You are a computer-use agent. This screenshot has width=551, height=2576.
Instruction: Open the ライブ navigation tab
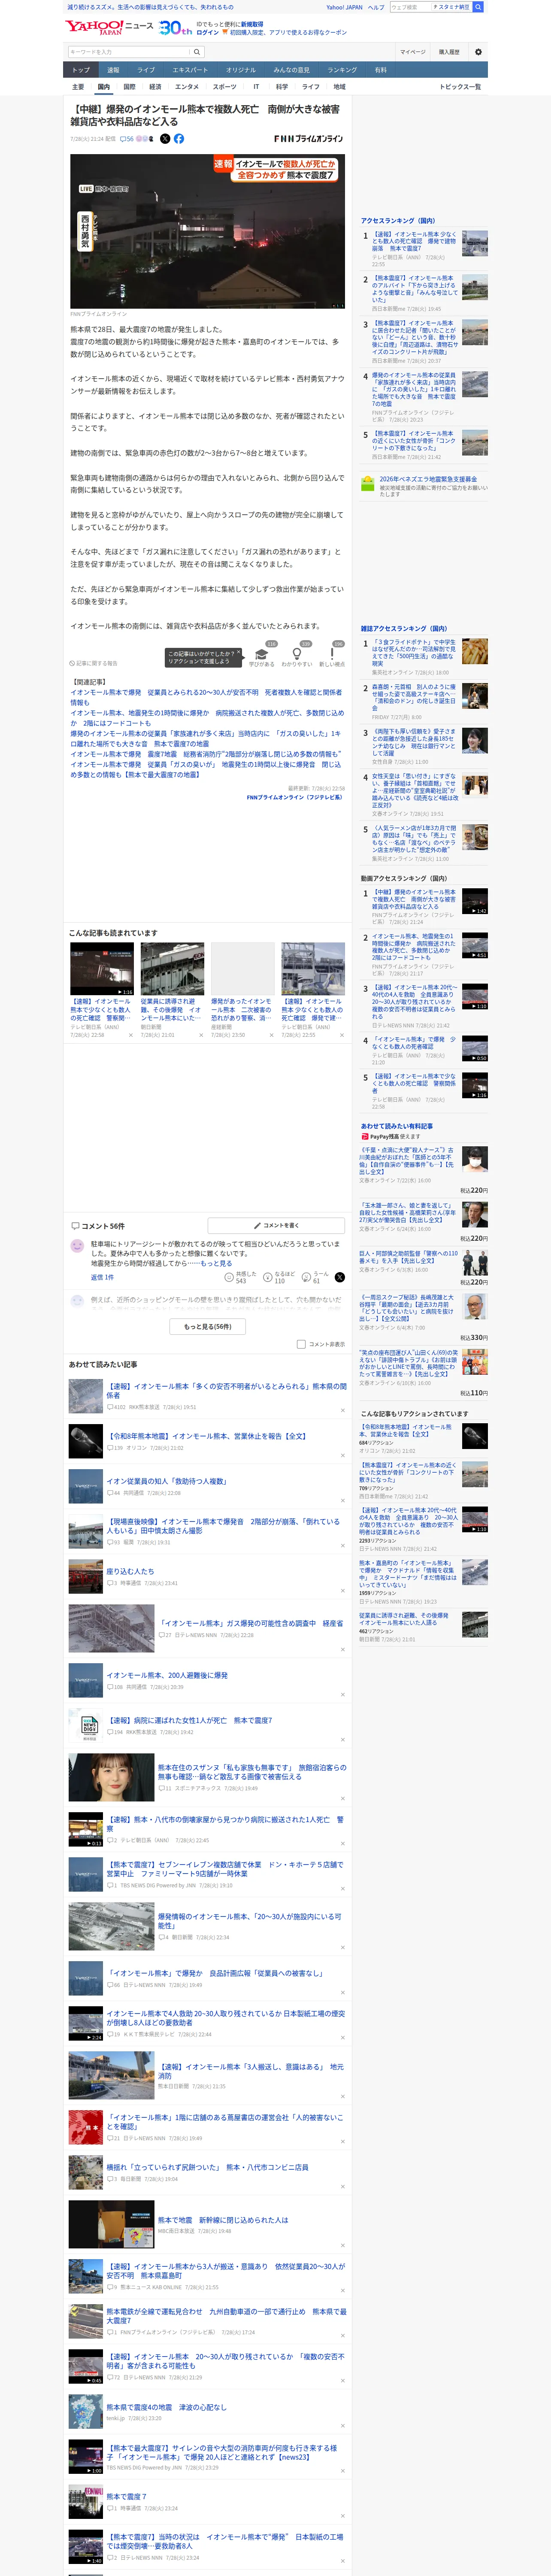(x=146, y=70)
